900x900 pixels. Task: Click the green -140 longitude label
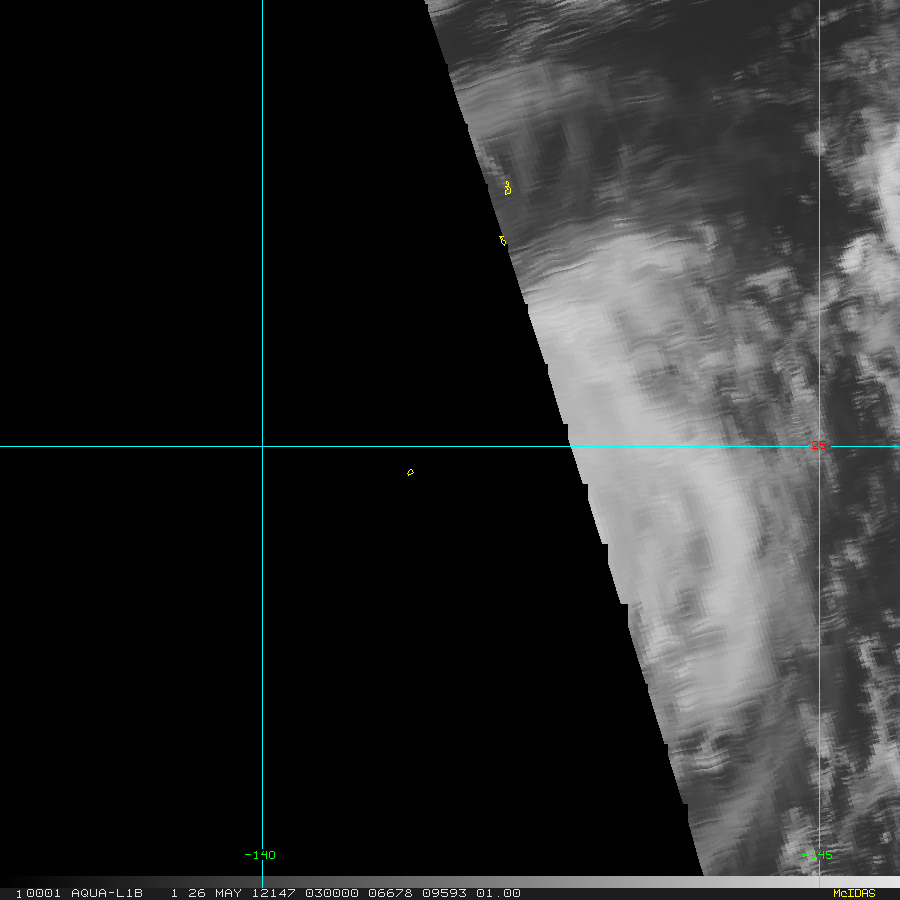pos(260,855)
